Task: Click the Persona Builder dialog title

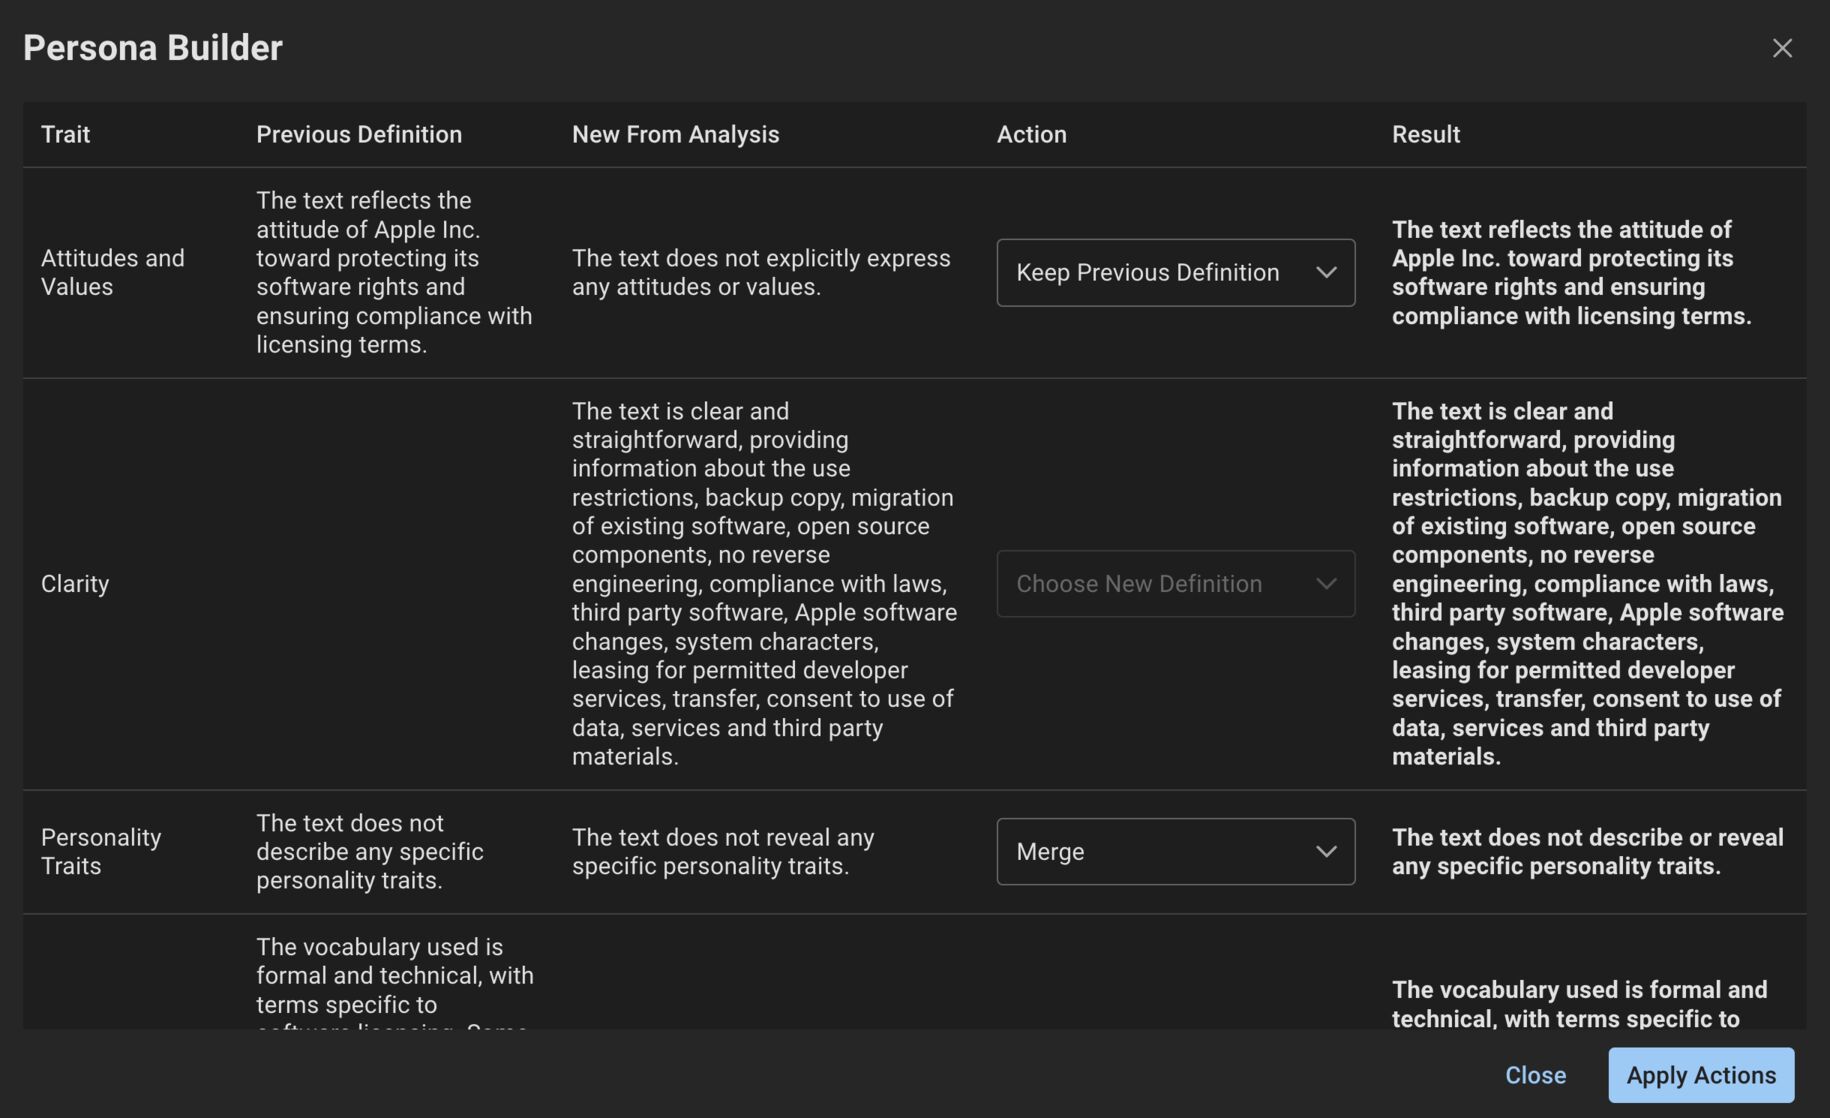Action: point(153,48)
